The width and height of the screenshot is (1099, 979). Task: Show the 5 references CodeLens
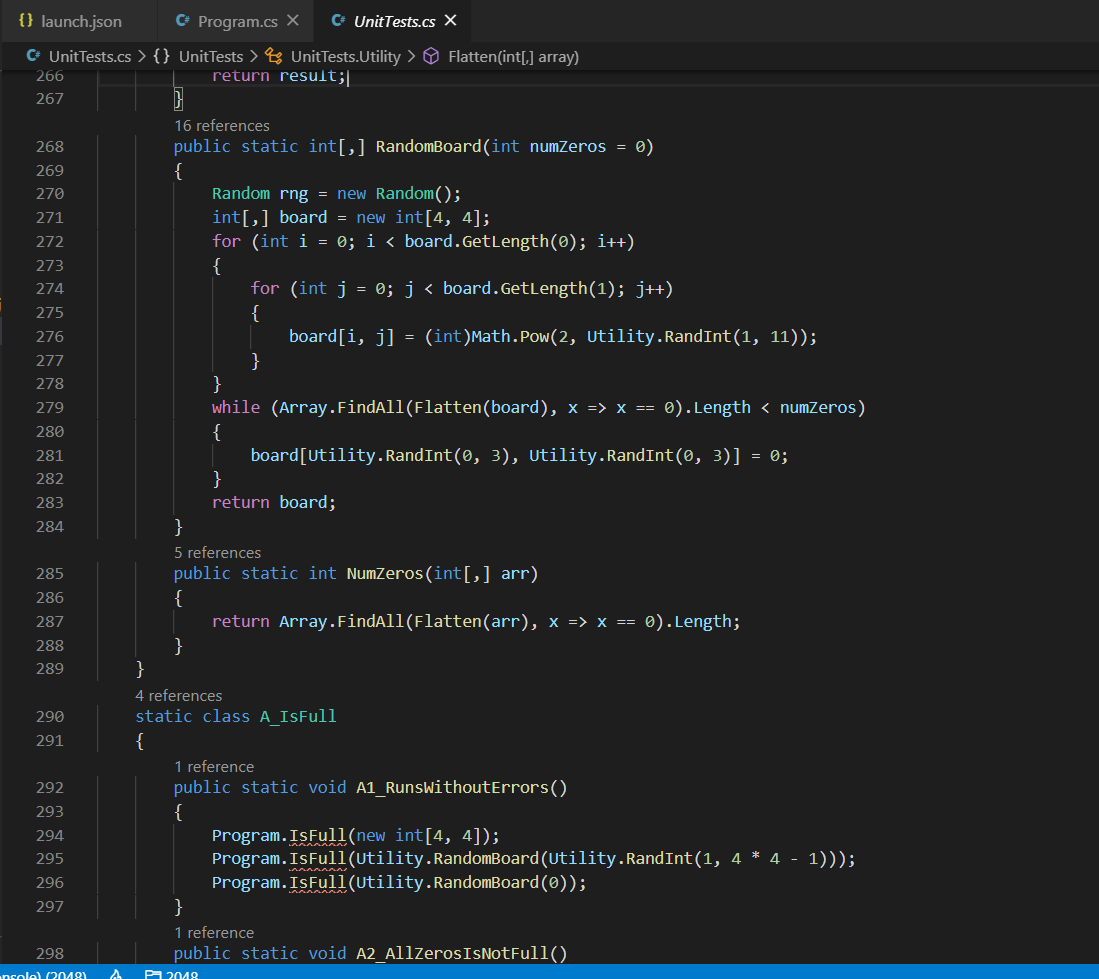click(217, 552)
